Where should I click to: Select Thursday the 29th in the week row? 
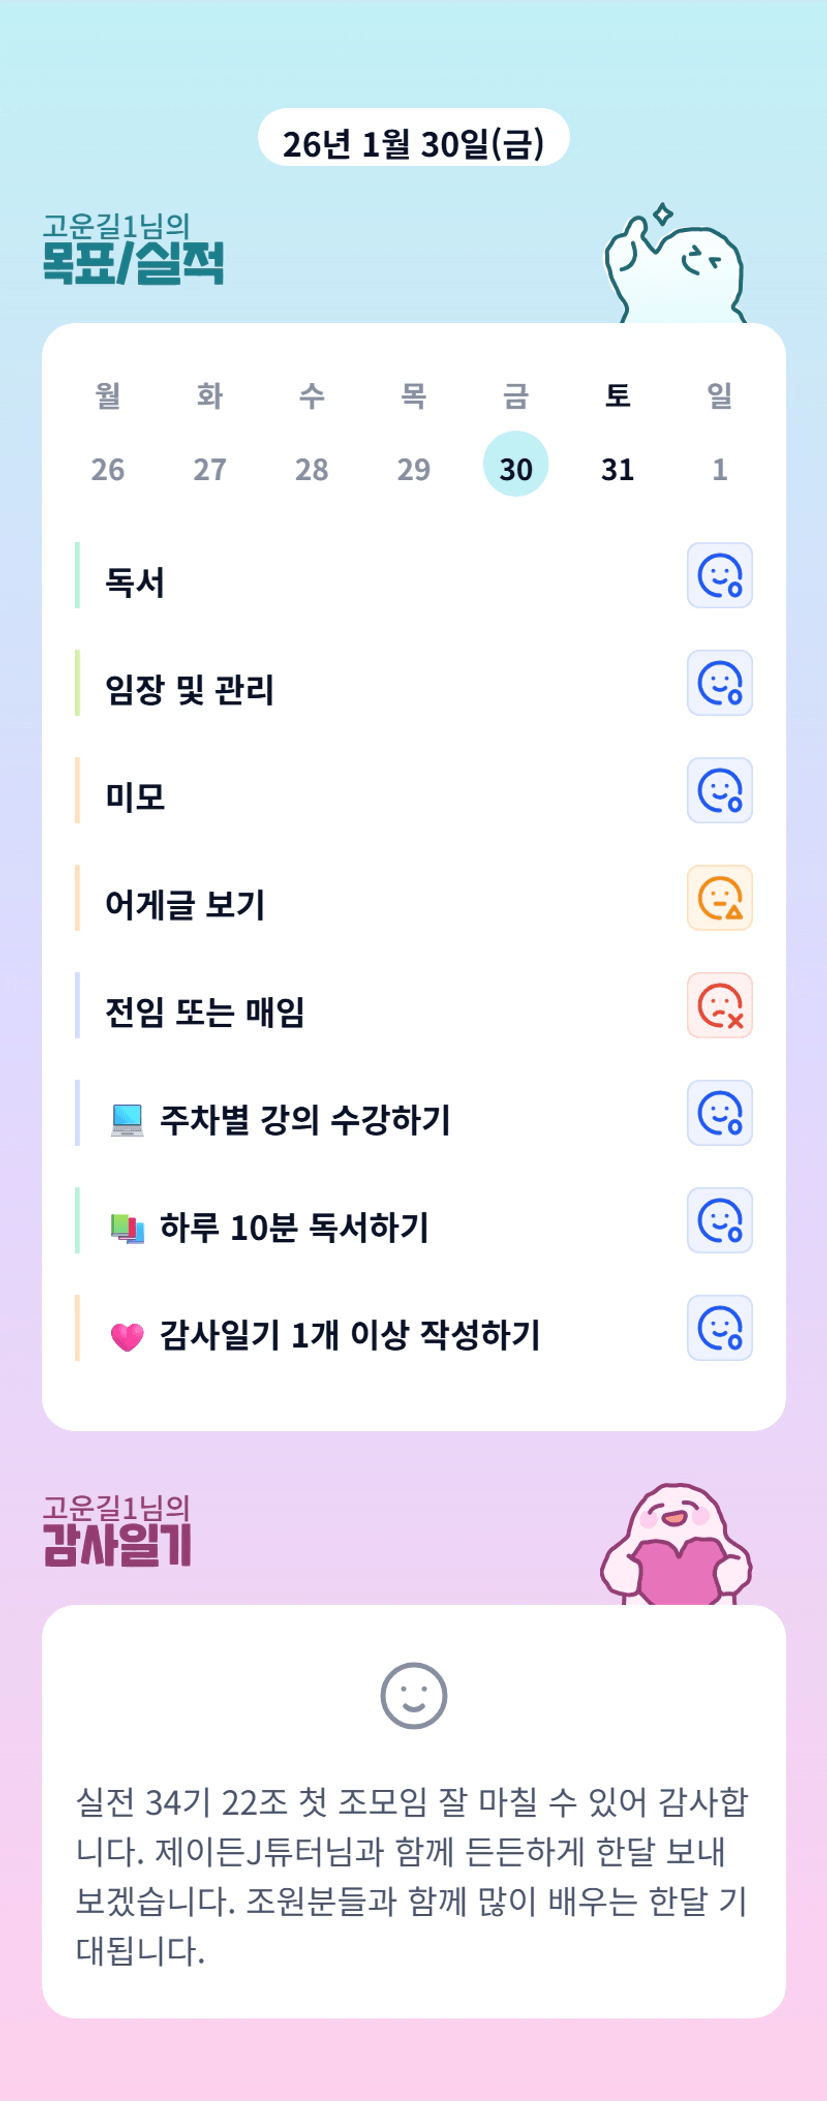414,468
